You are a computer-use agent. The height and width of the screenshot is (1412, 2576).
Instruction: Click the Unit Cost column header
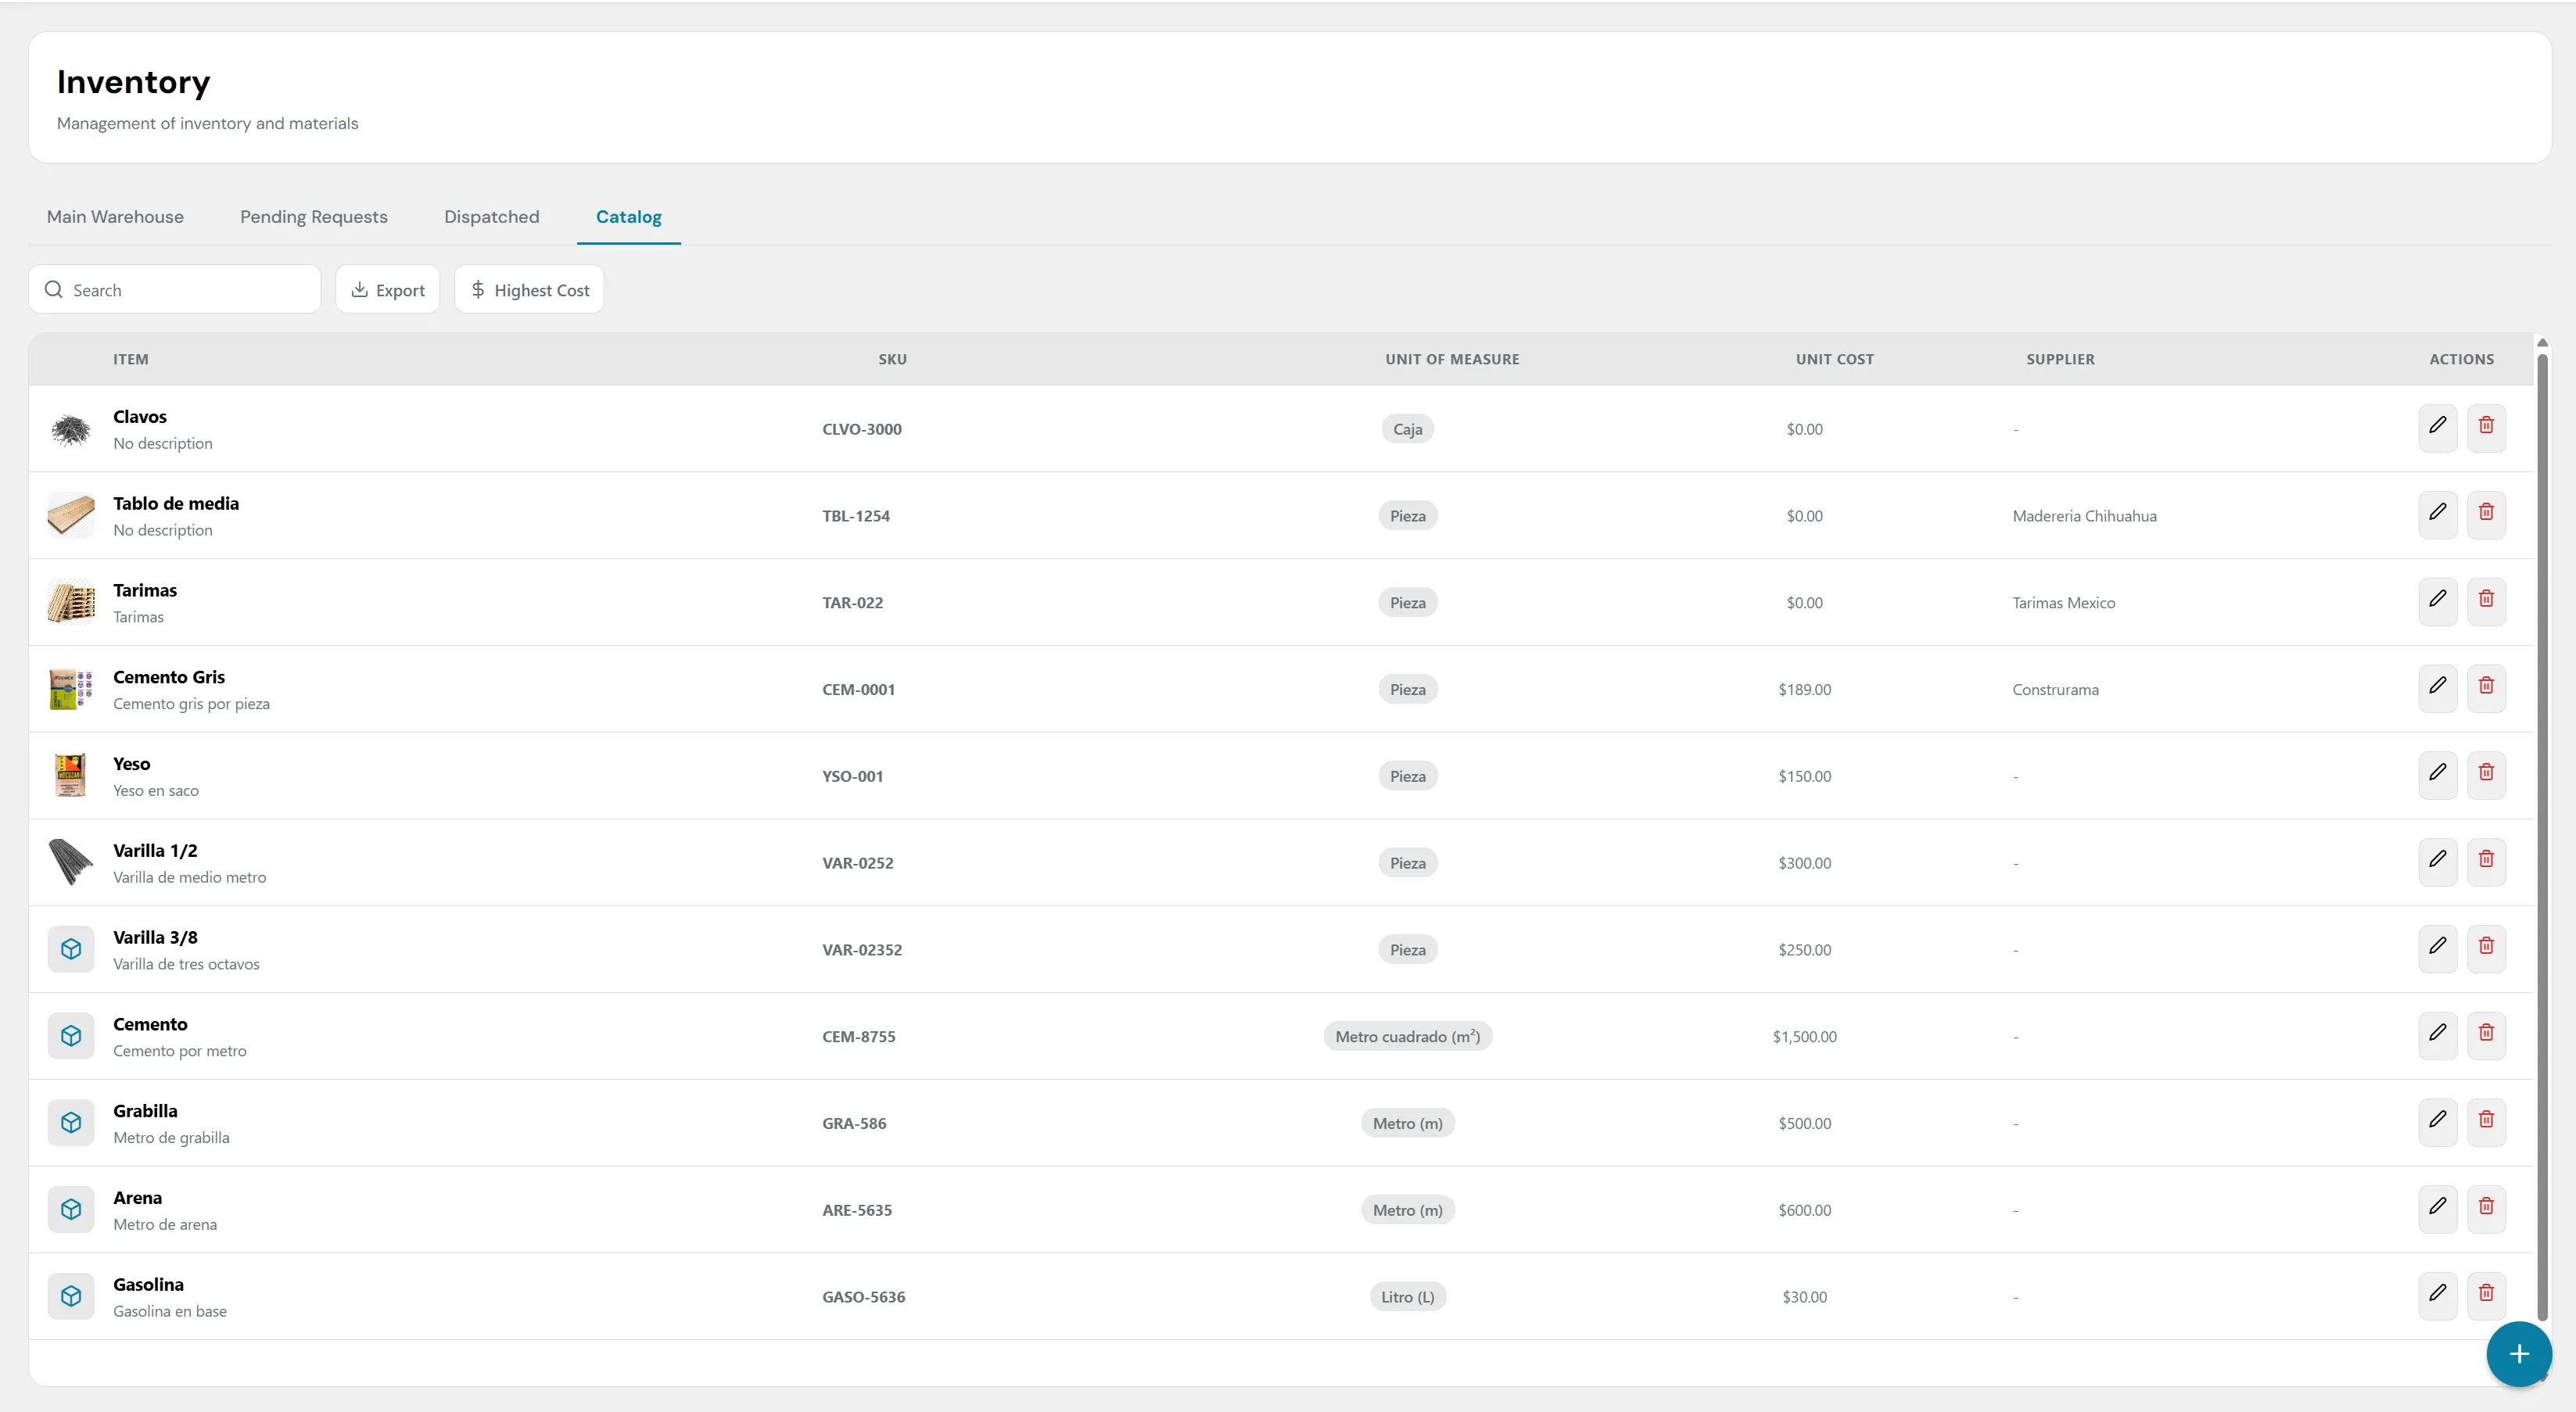point(1834,359)
